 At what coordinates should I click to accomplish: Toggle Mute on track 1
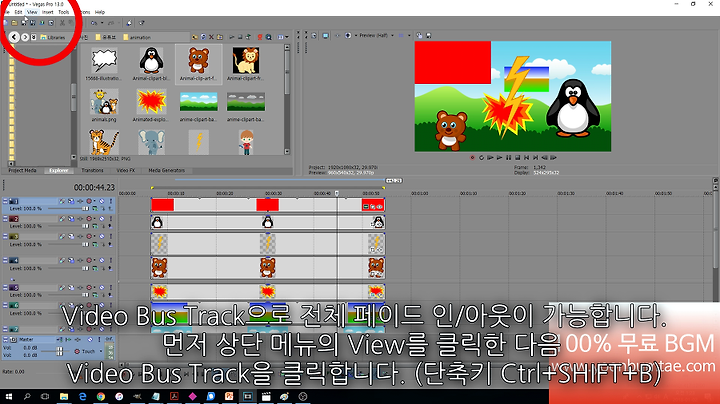point(102,201)
